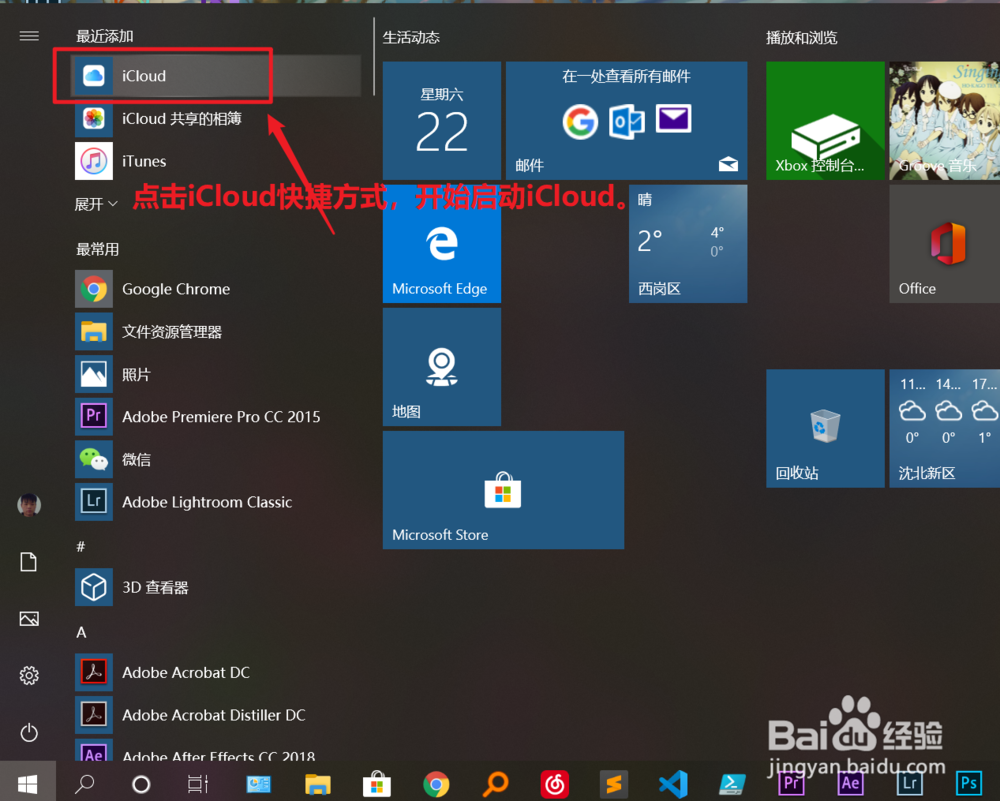Open Google Chrome from most used list
1000x801 pixels.
click(217, 289)
